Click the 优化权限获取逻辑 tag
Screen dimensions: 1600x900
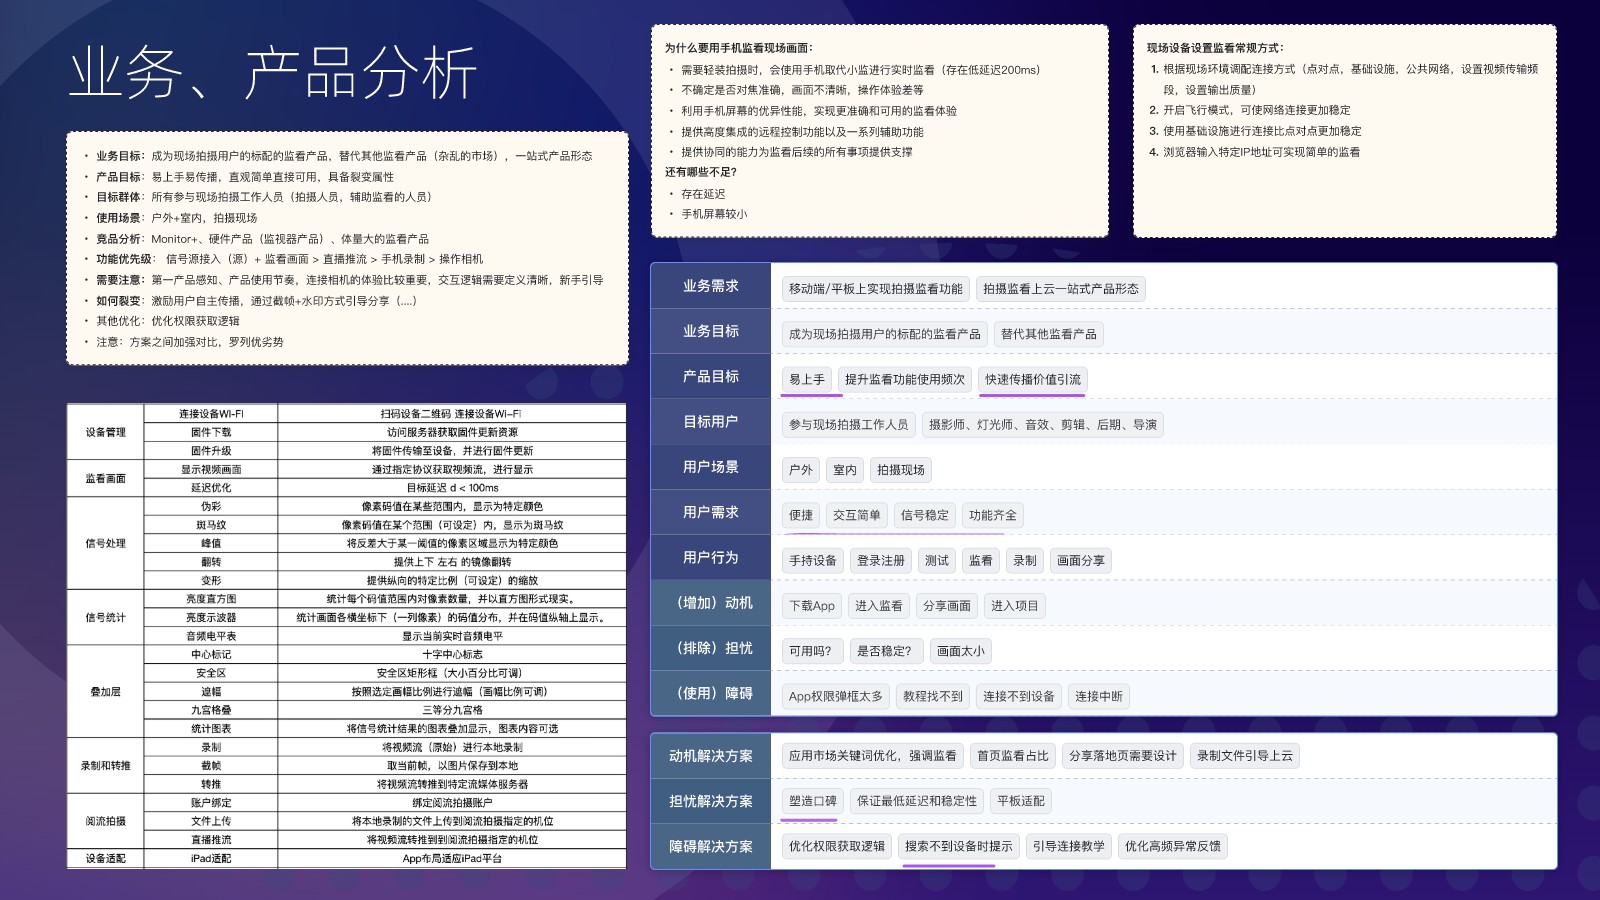click(837, 846)
